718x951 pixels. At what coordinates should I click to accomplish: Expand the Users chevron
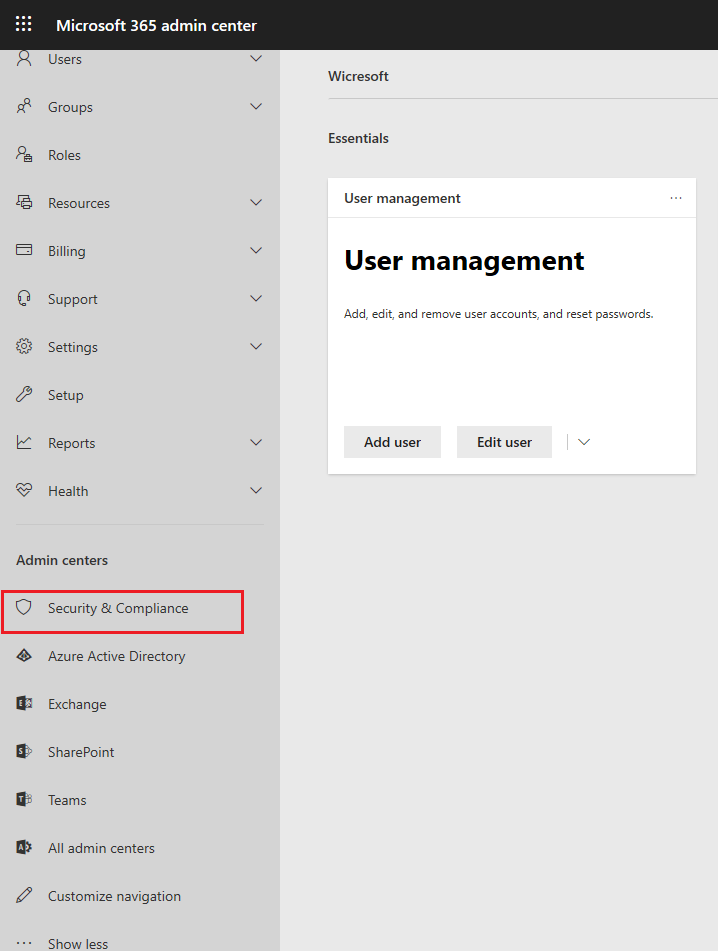tap(256, 58)
